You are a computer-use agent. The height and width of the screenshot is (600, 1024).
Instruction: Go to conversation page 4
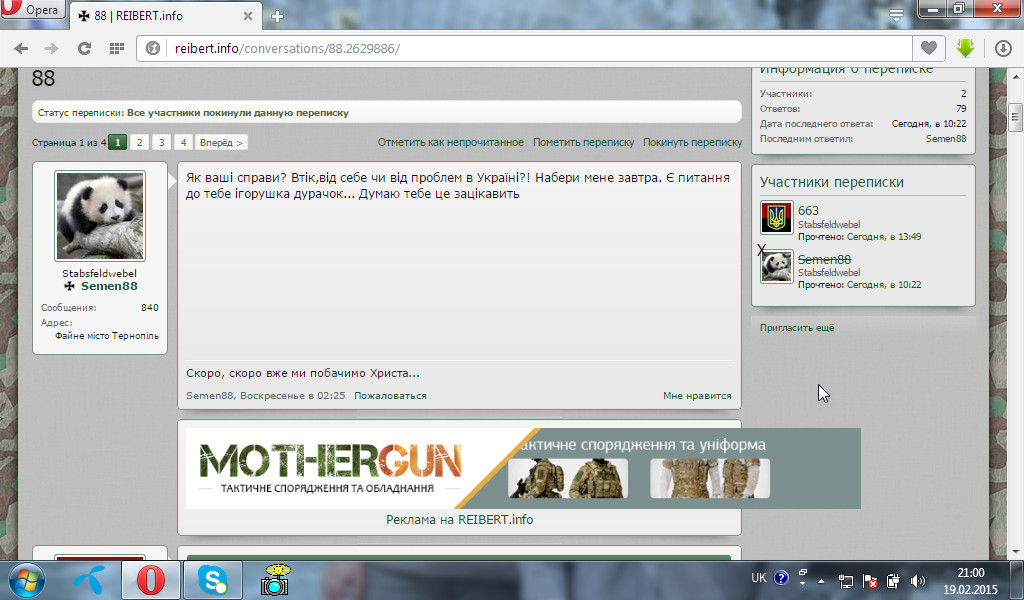pos(184,142)
